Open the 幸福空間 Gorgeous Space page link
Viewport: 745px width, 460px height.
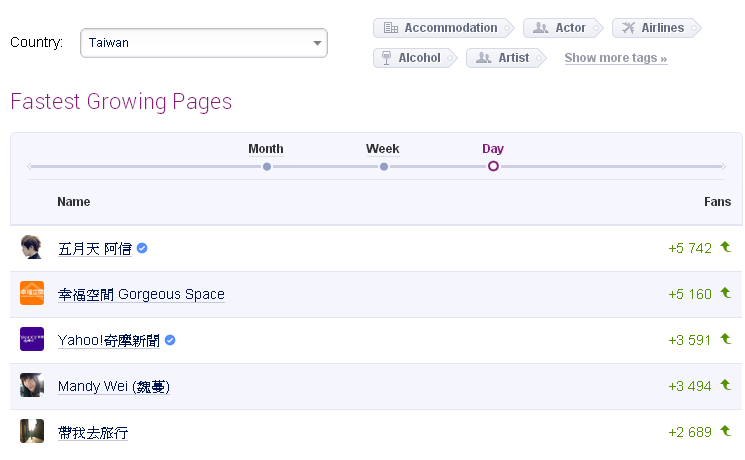pyautogui.click(x=141, y=295)
